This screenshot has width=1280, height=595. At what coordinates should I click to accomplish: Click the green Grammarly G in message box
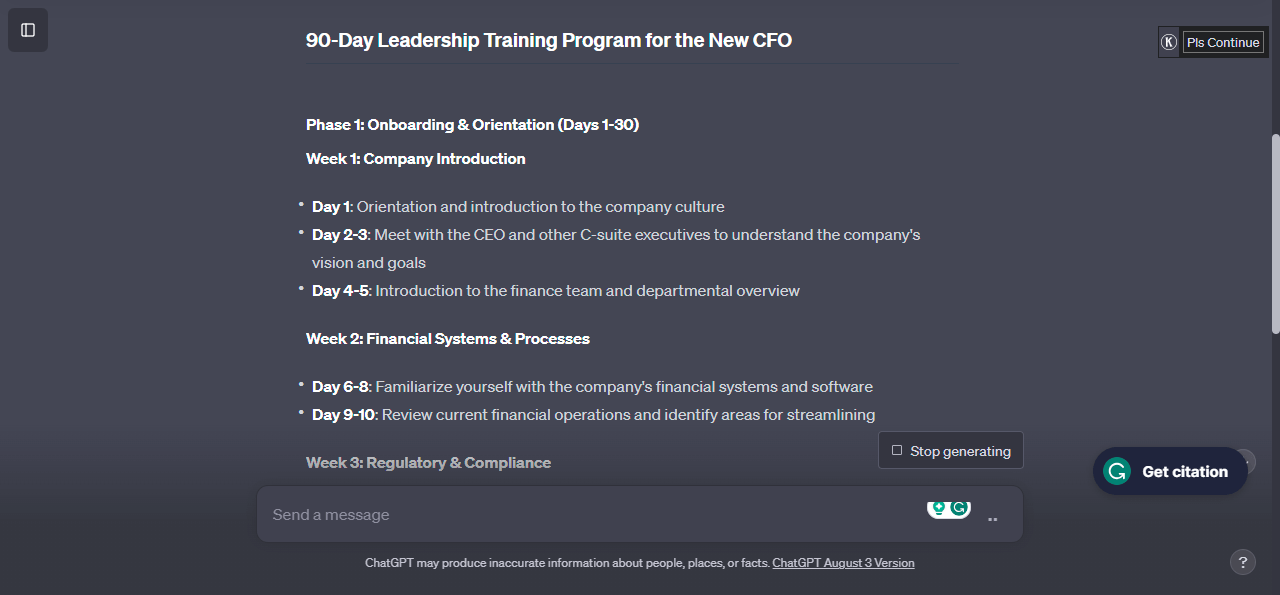pyautogui.click(x=960, y=508)
